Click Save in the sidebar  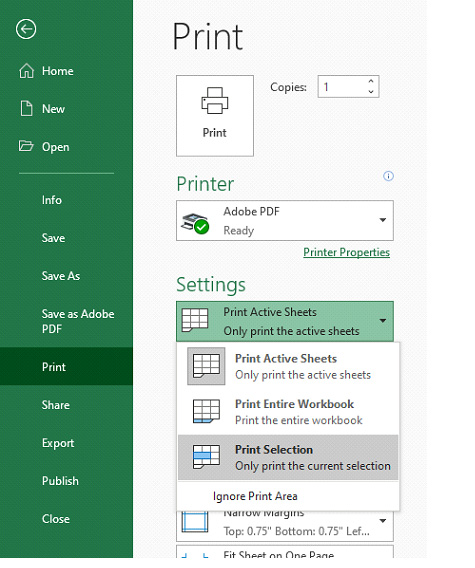click(x=53, y=238)
